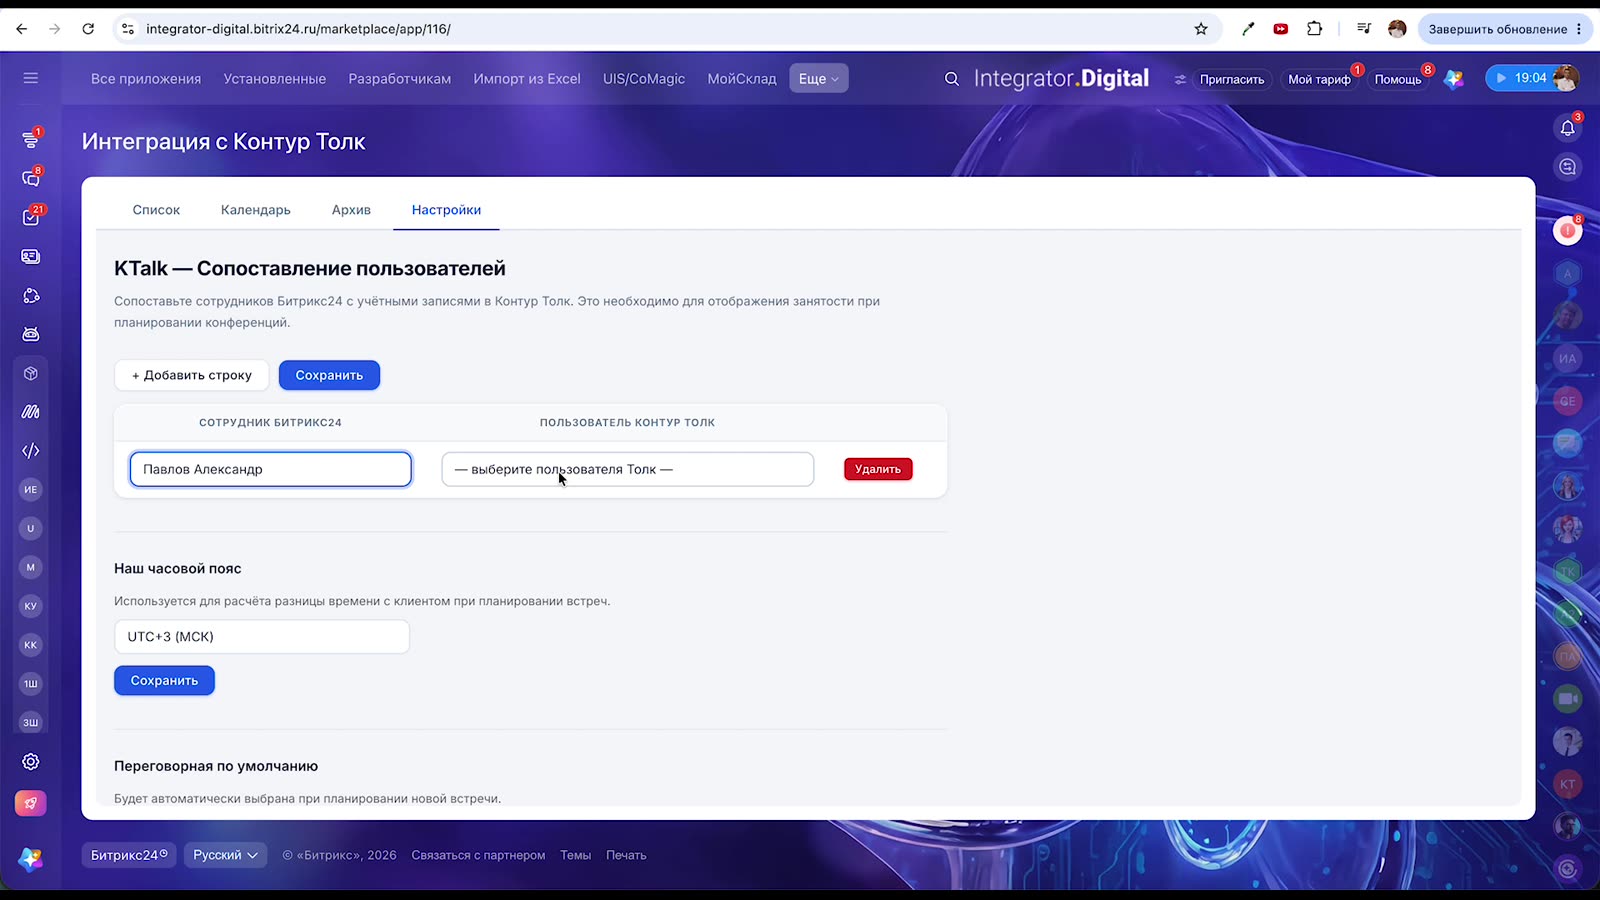Click the sliders icon beside Пригласить
The image size is (1600, 900).
pos(1180,79)
